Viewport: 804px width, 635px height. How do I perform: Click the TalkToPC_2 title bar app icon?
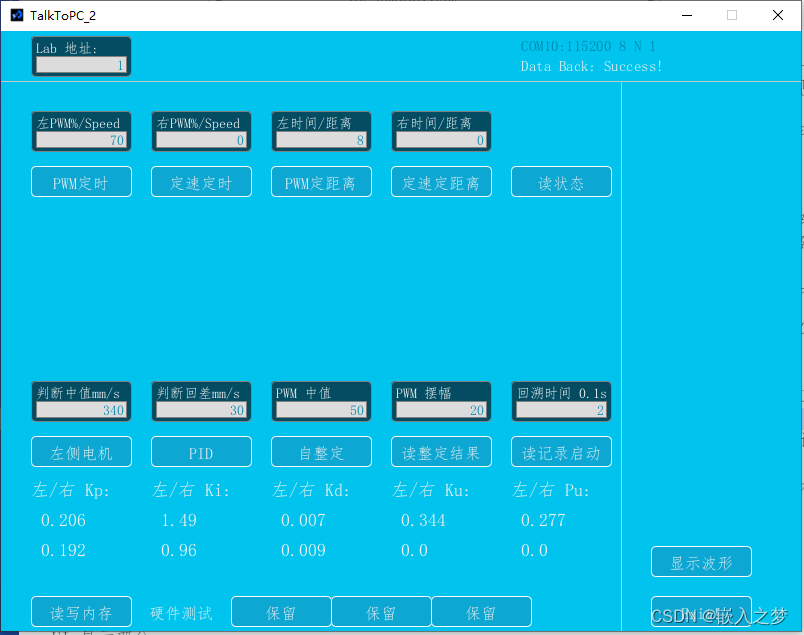(16, 15)
